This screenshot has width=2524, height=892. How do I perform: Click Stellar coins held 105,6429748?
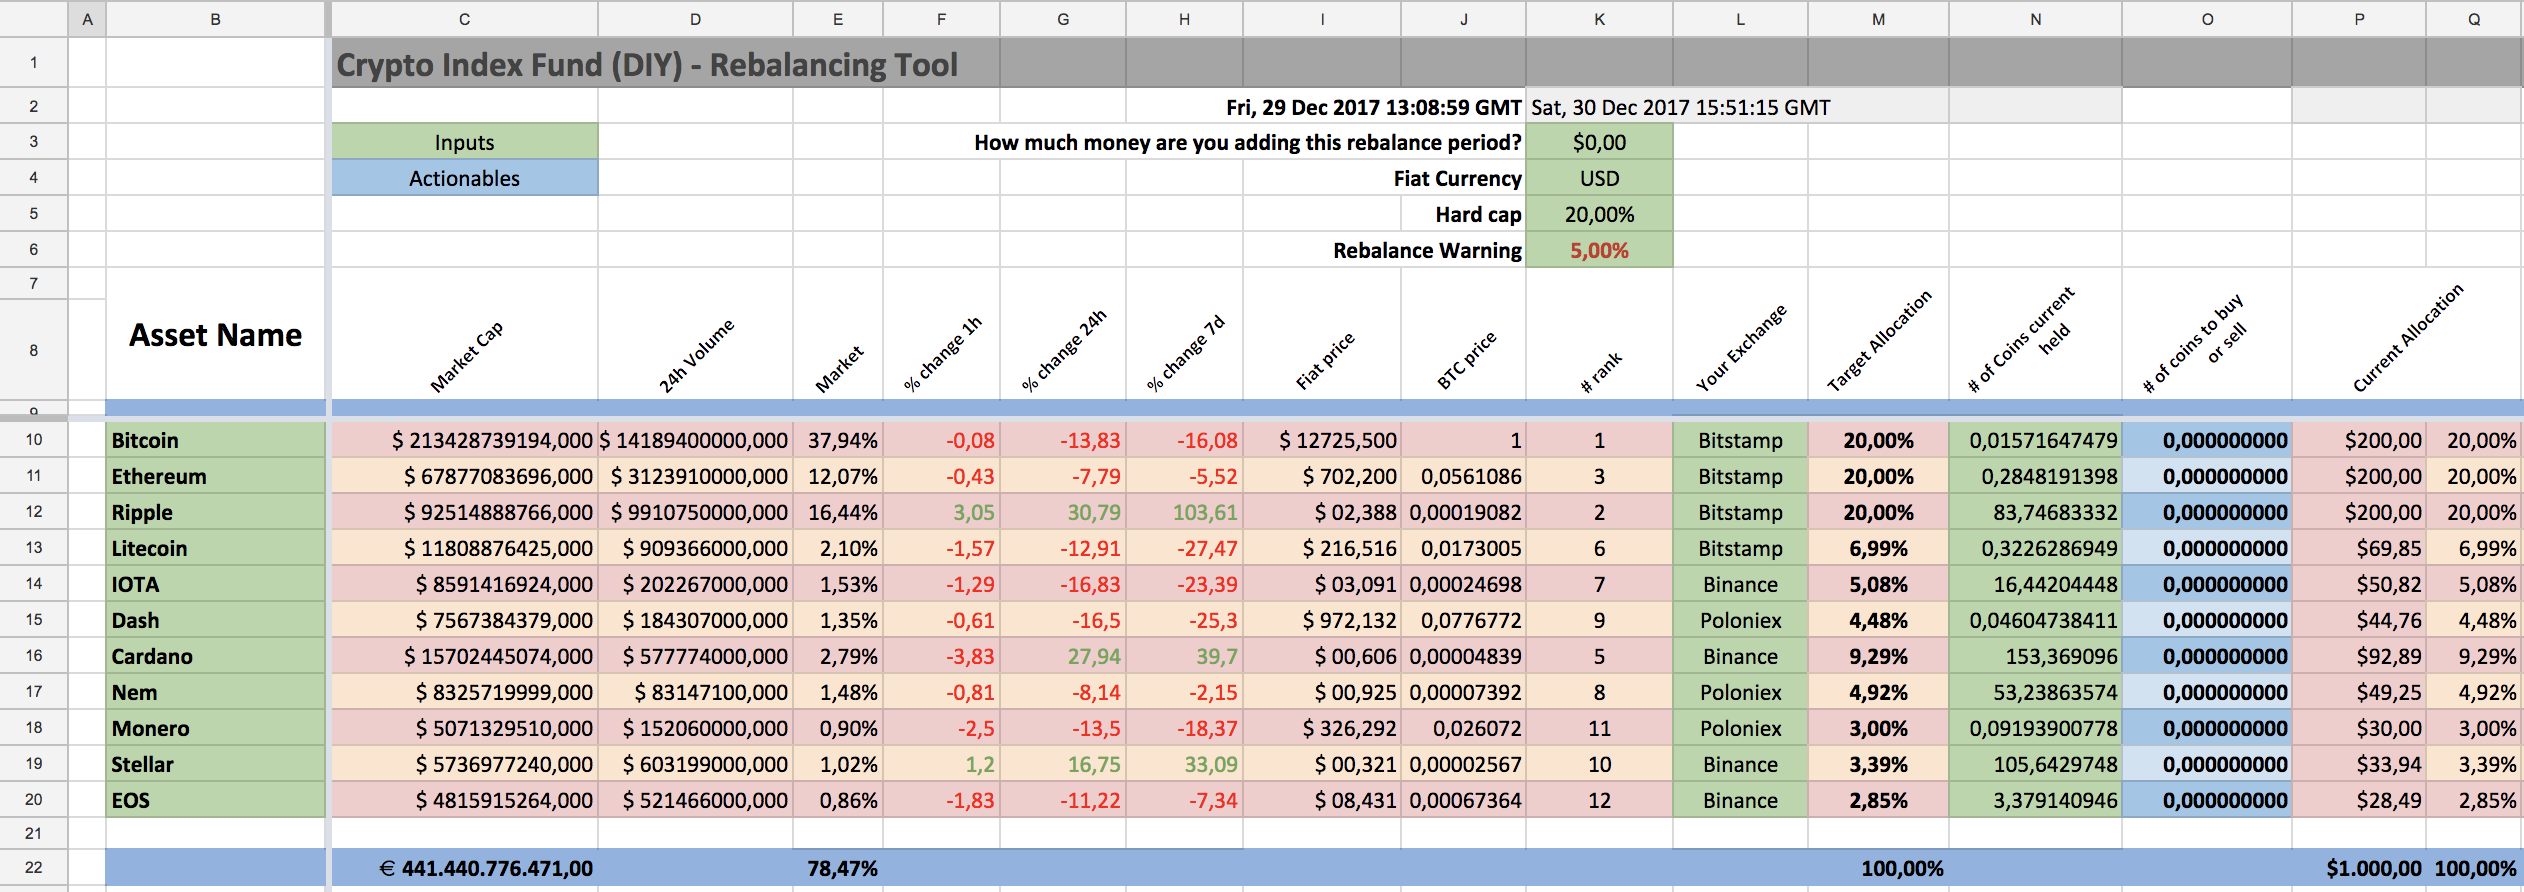(2036, 764)
